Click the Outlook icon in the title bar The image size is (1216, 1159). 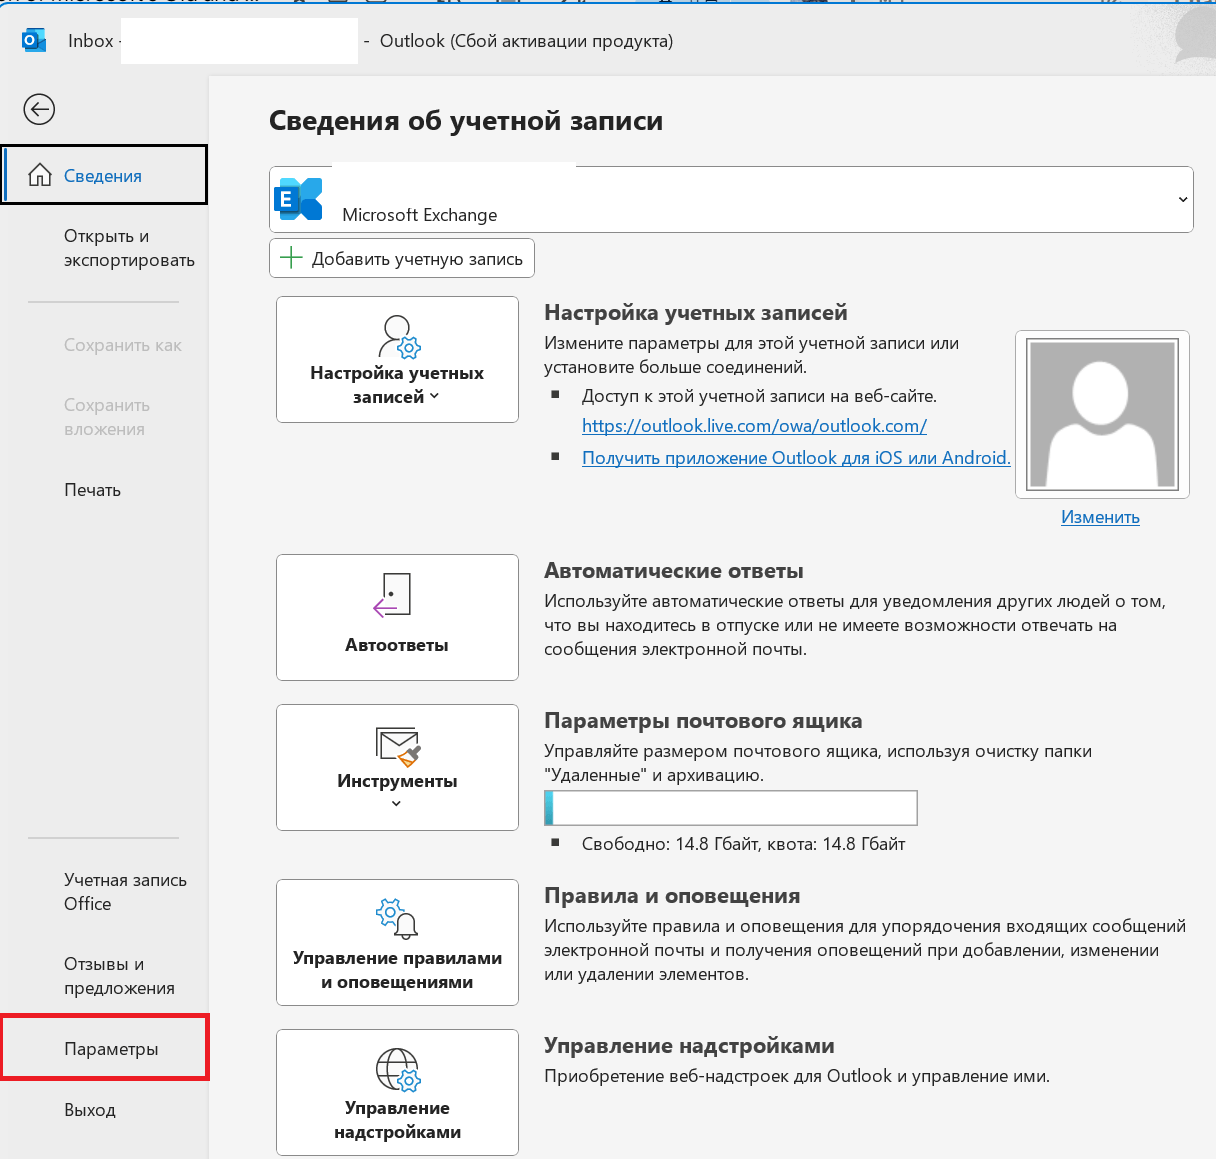(33, 40)
